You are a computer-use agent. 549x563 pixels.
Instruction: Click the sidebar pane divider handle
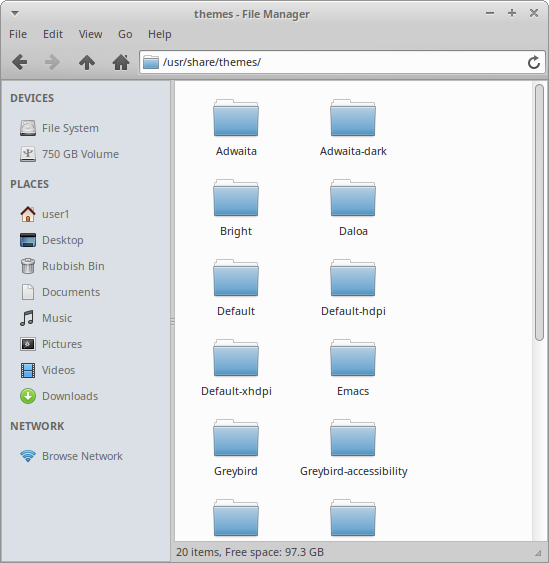coord(172,321)
